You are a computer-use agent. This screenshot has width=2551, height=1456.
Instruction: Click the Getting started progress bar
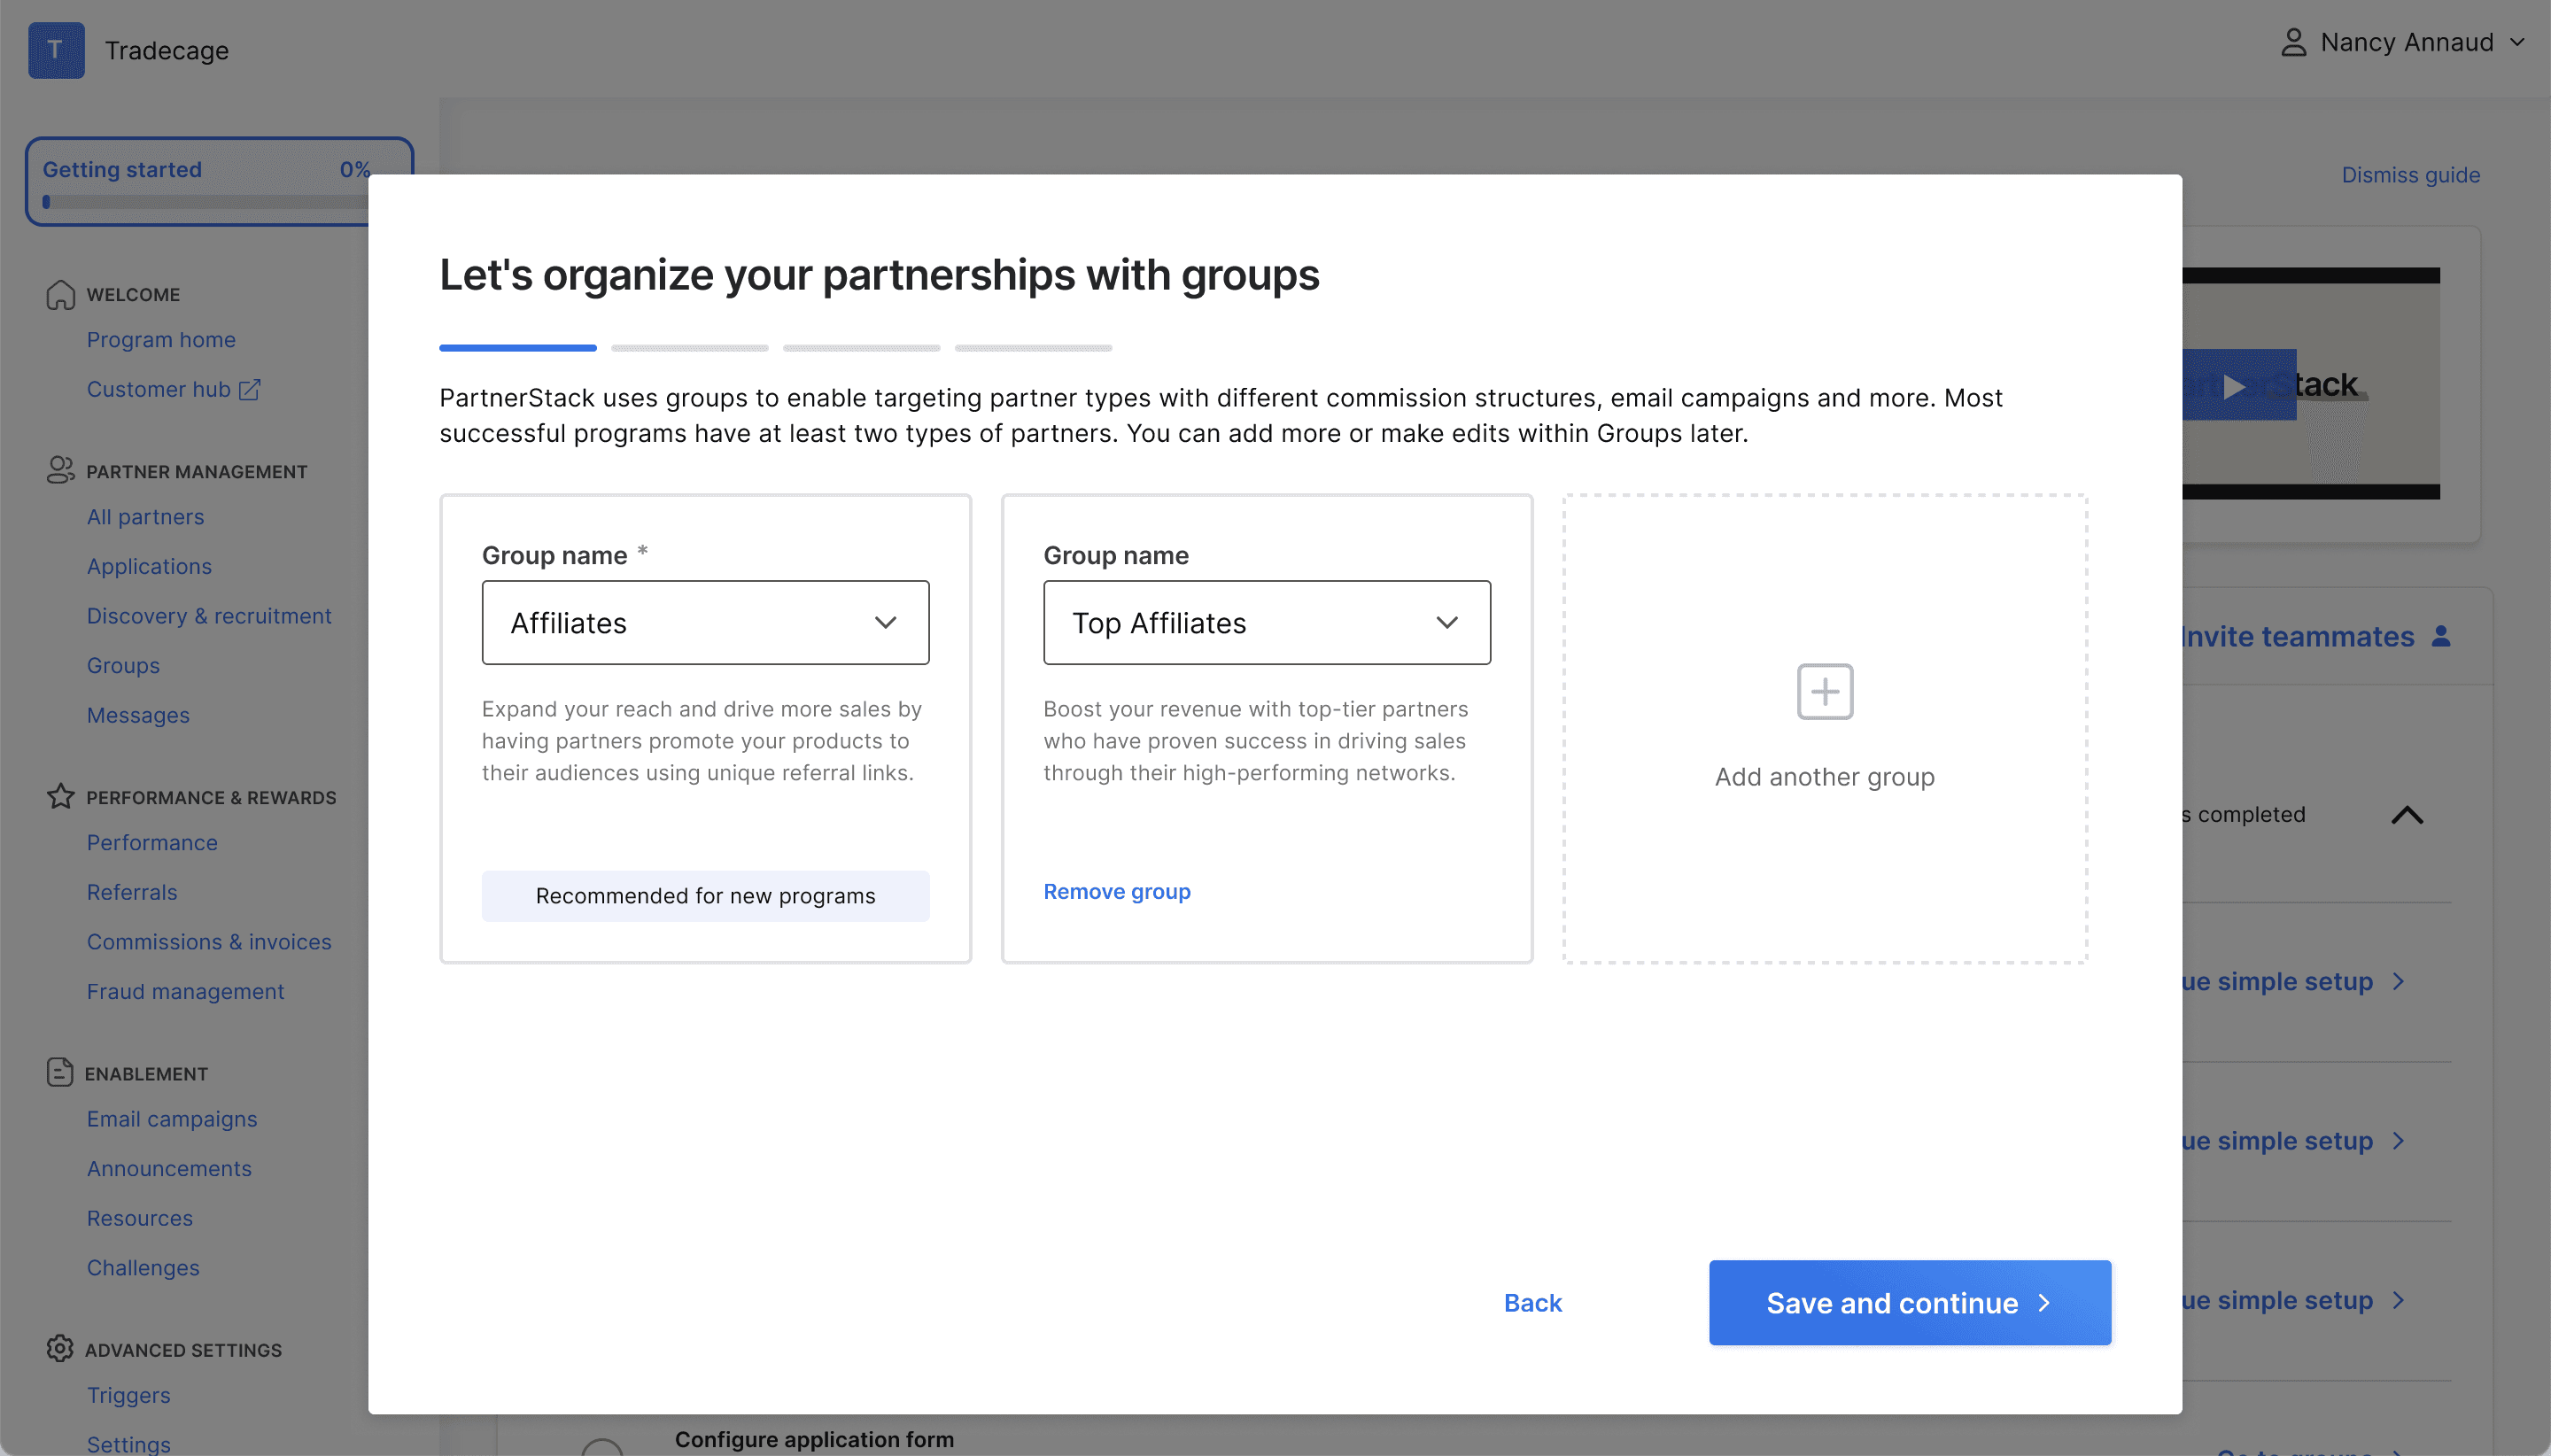coord(205,202)
